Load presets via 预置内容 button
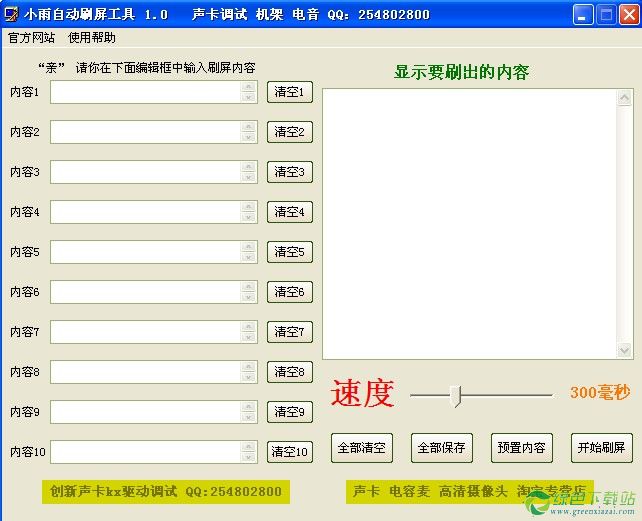This screenshot has height=521, width=642. (x=521, y=448)
